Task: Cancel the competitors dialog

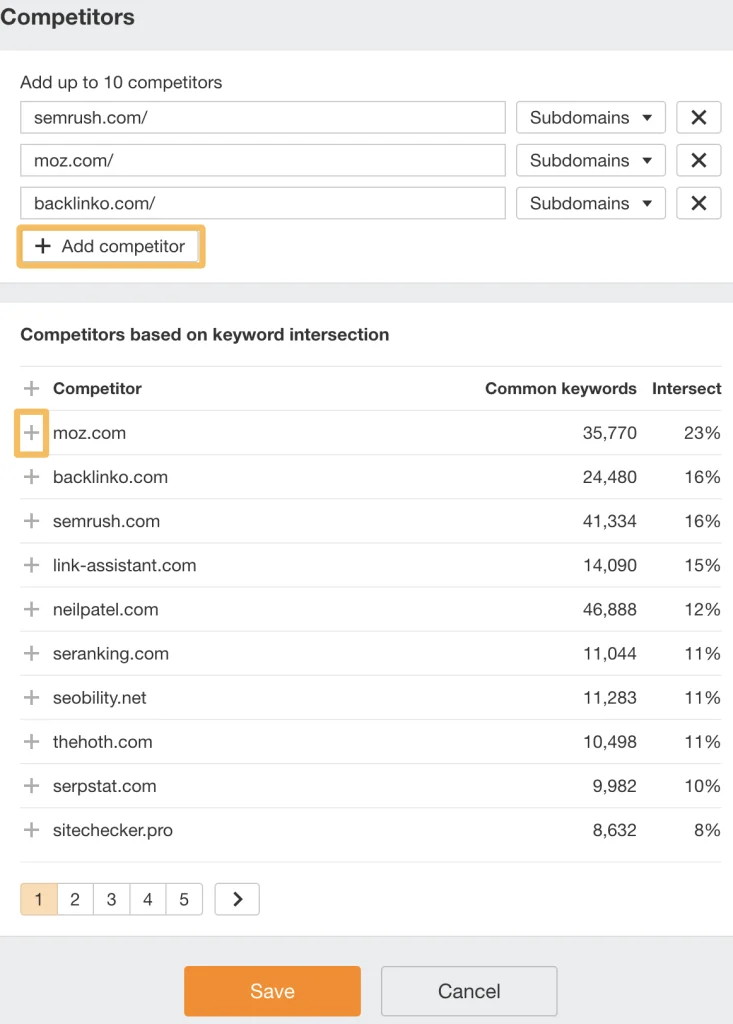Action: point(469,991)
